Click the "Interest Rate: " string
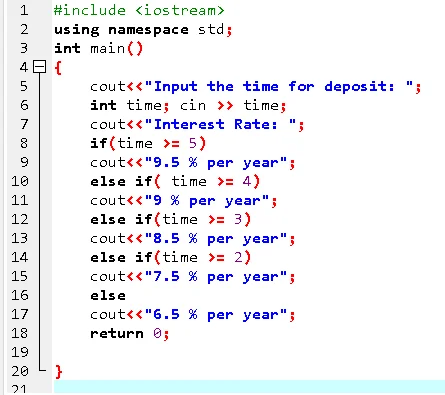 tap(220, 125)
